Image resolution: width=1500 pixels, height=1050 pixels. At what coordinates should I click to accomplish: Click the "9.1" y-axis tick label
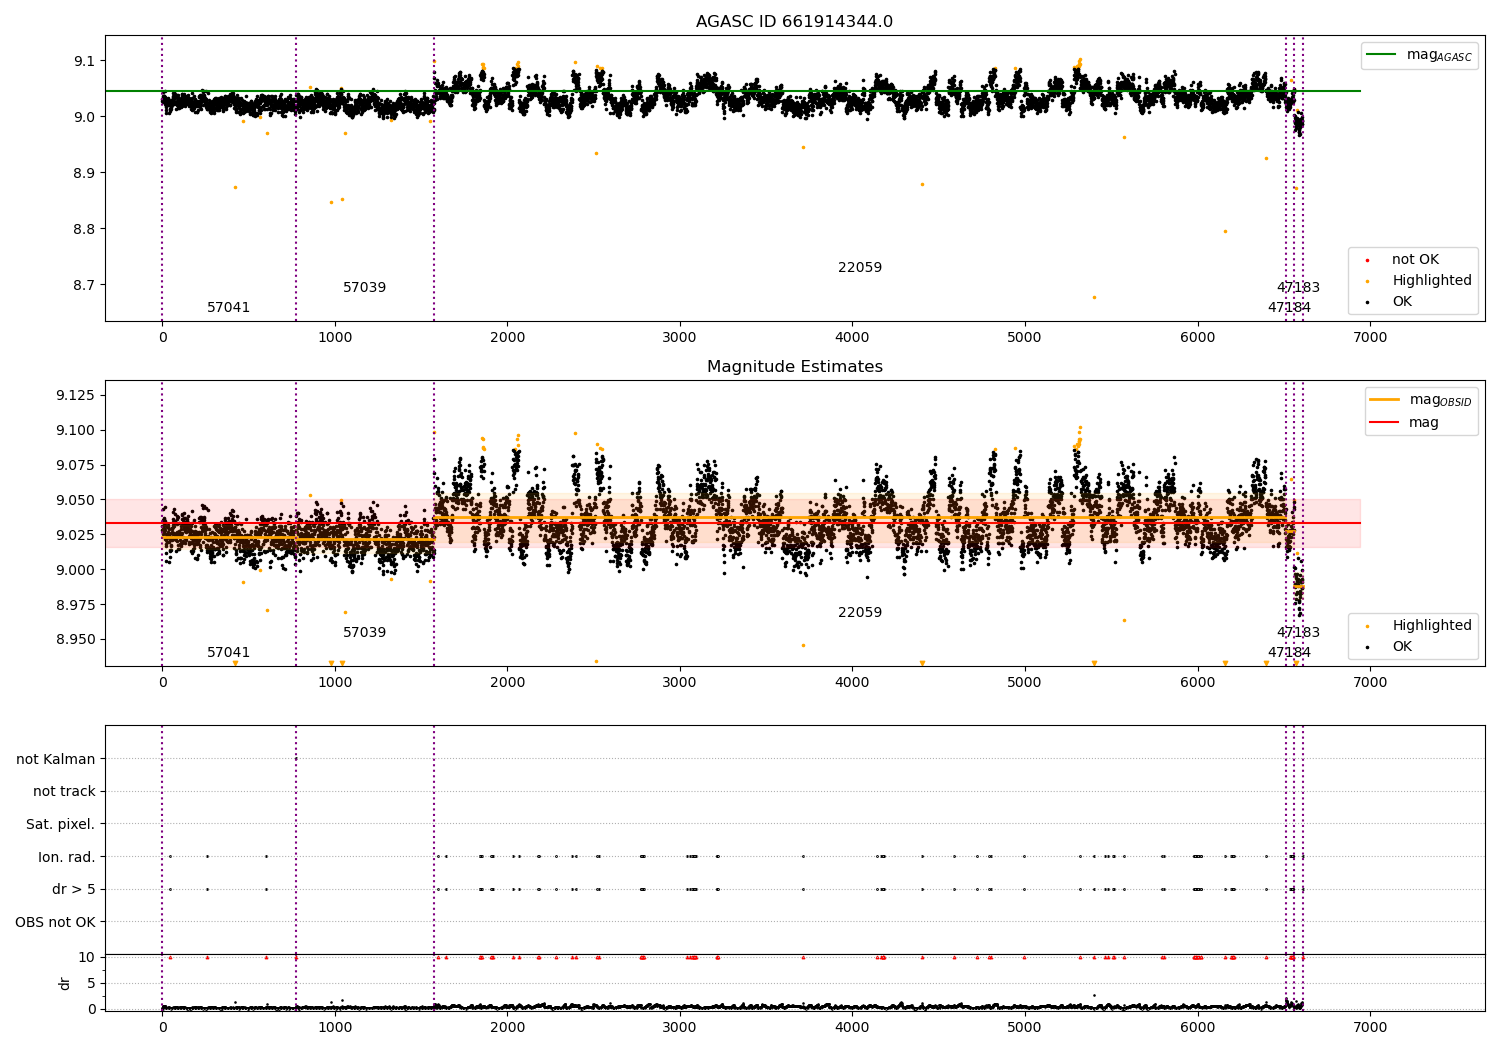(x=84, y=61)
